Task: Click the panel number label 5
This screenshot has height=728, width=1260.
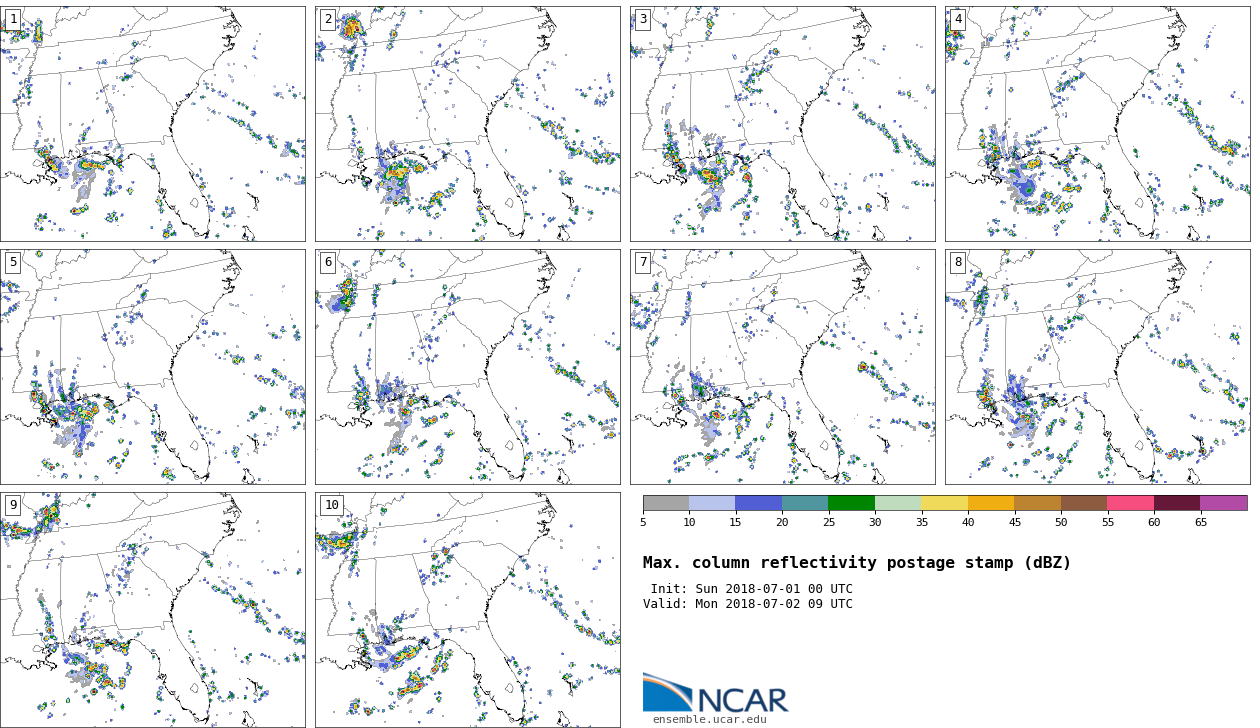Action: point(13,262)
